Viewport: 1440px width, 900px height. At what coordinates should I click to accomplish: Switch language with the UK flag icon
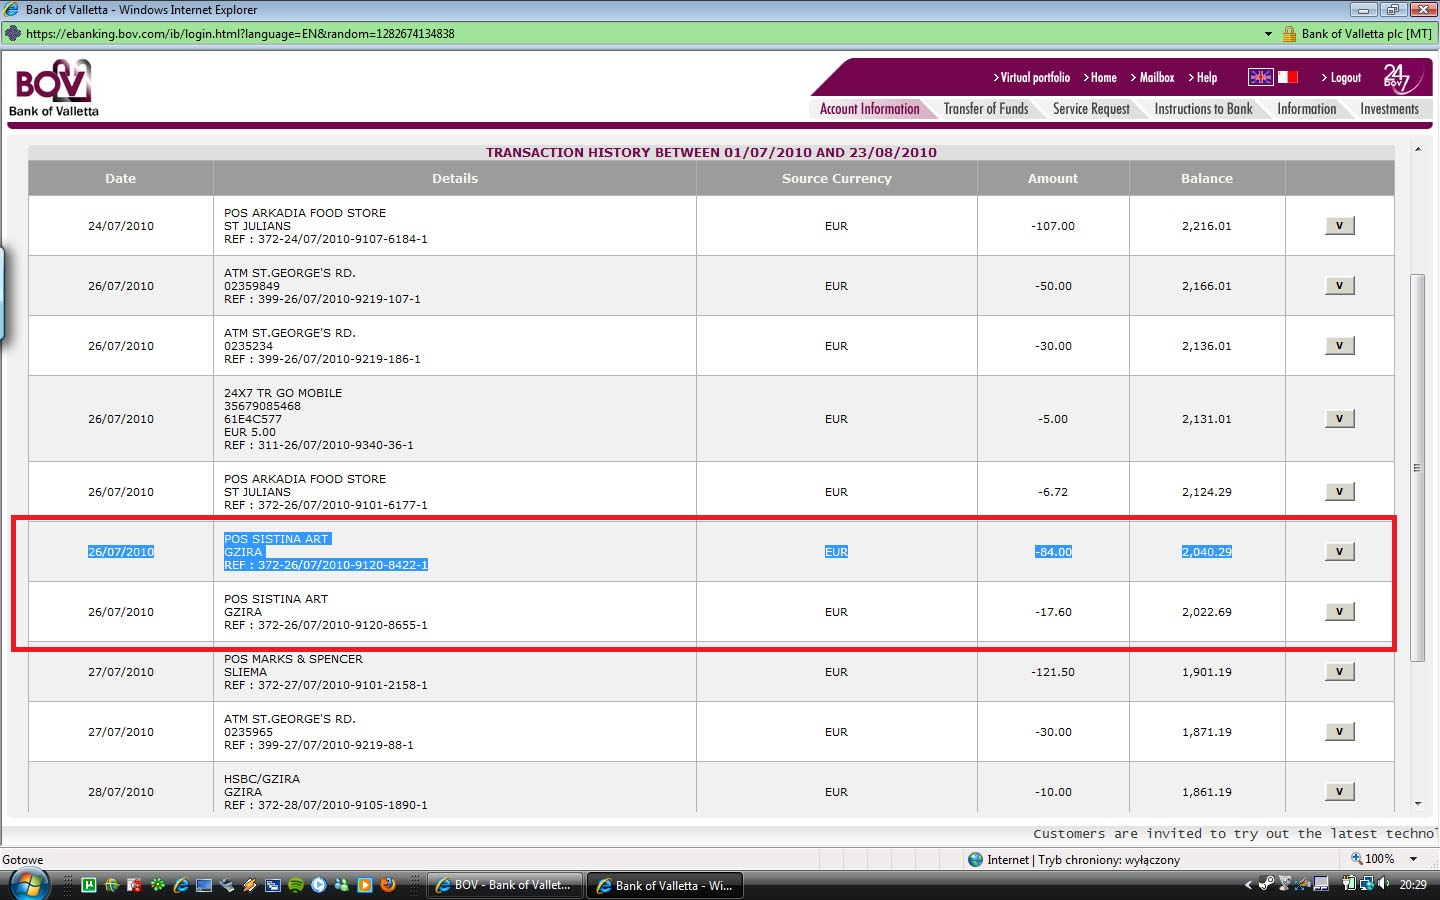(x=1260, y=77)
